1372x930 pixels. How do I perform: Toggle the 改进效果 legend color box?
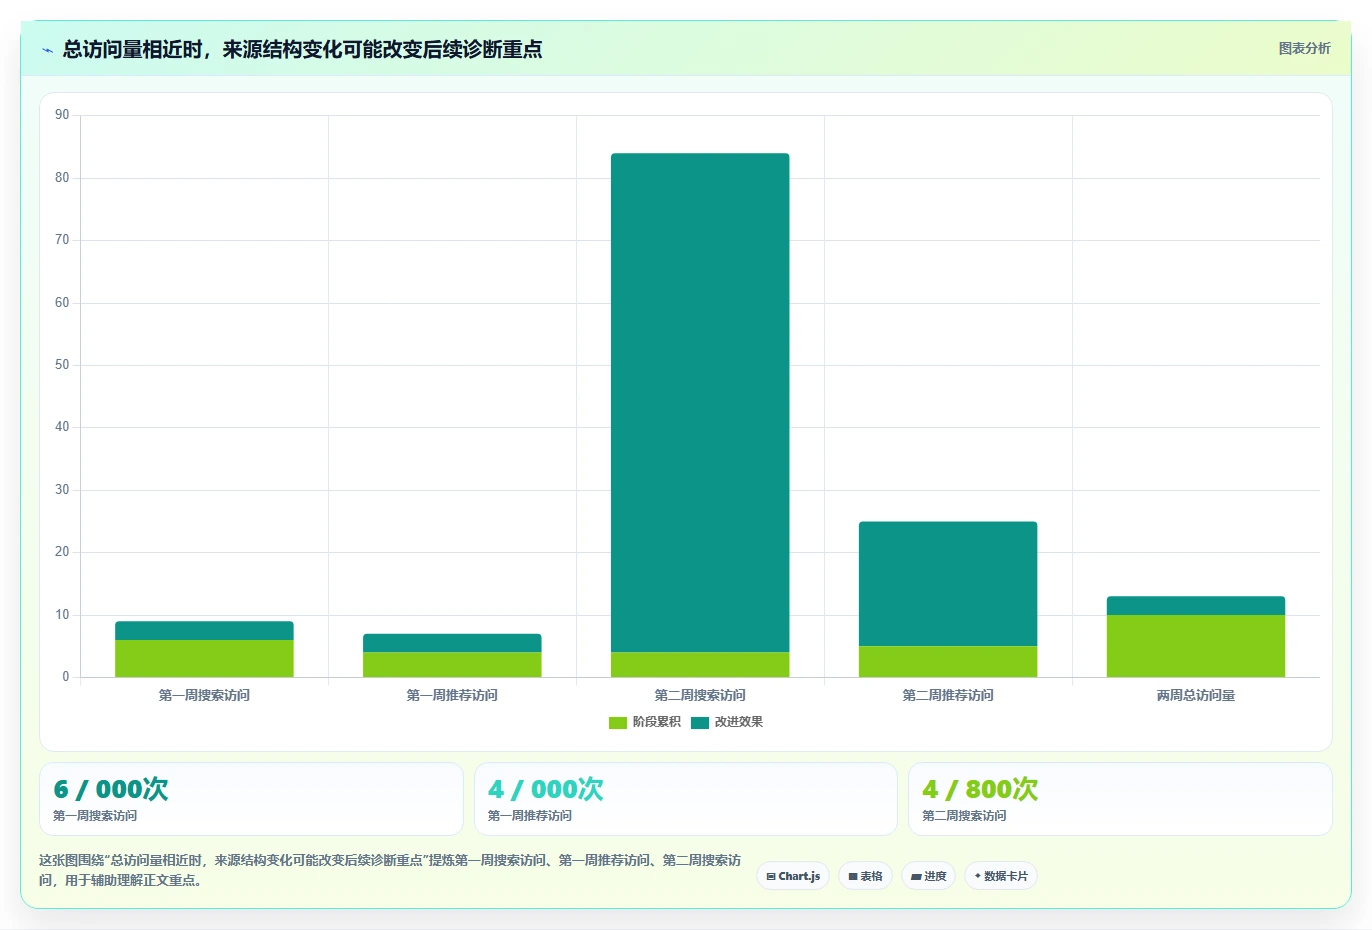tap(700, 722)
